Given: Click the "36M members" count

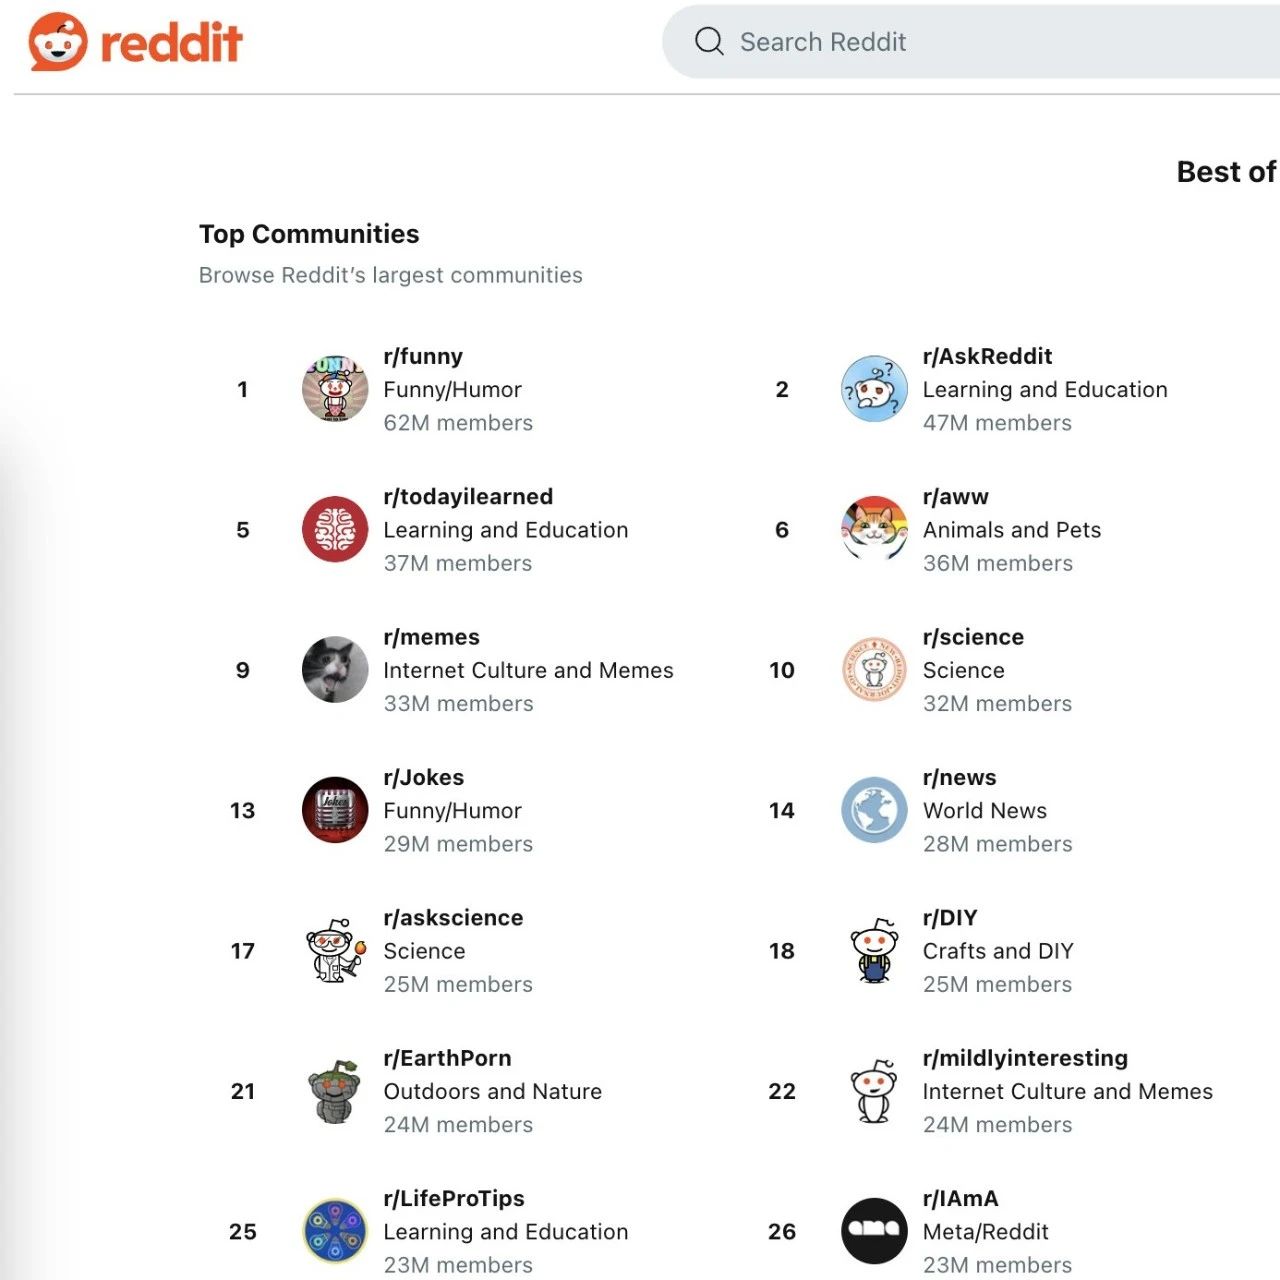Looking at the screenshot, I should [x=998, y=563].
